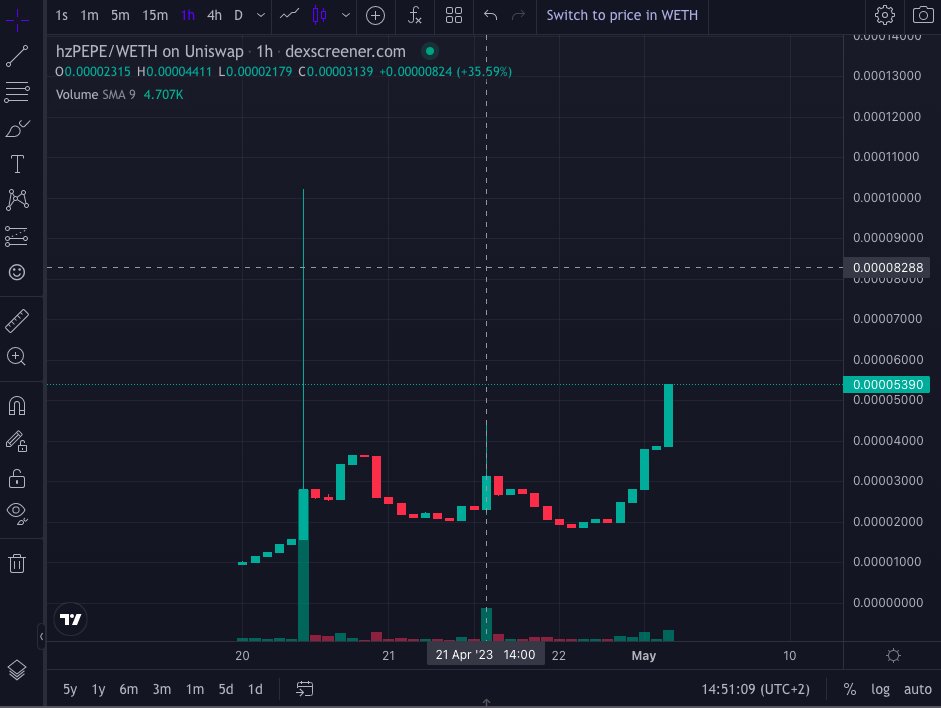This screenshot has width=941, height=708.
Task: Take a chart snapshot with camera icon
Action: pos(923,15)
